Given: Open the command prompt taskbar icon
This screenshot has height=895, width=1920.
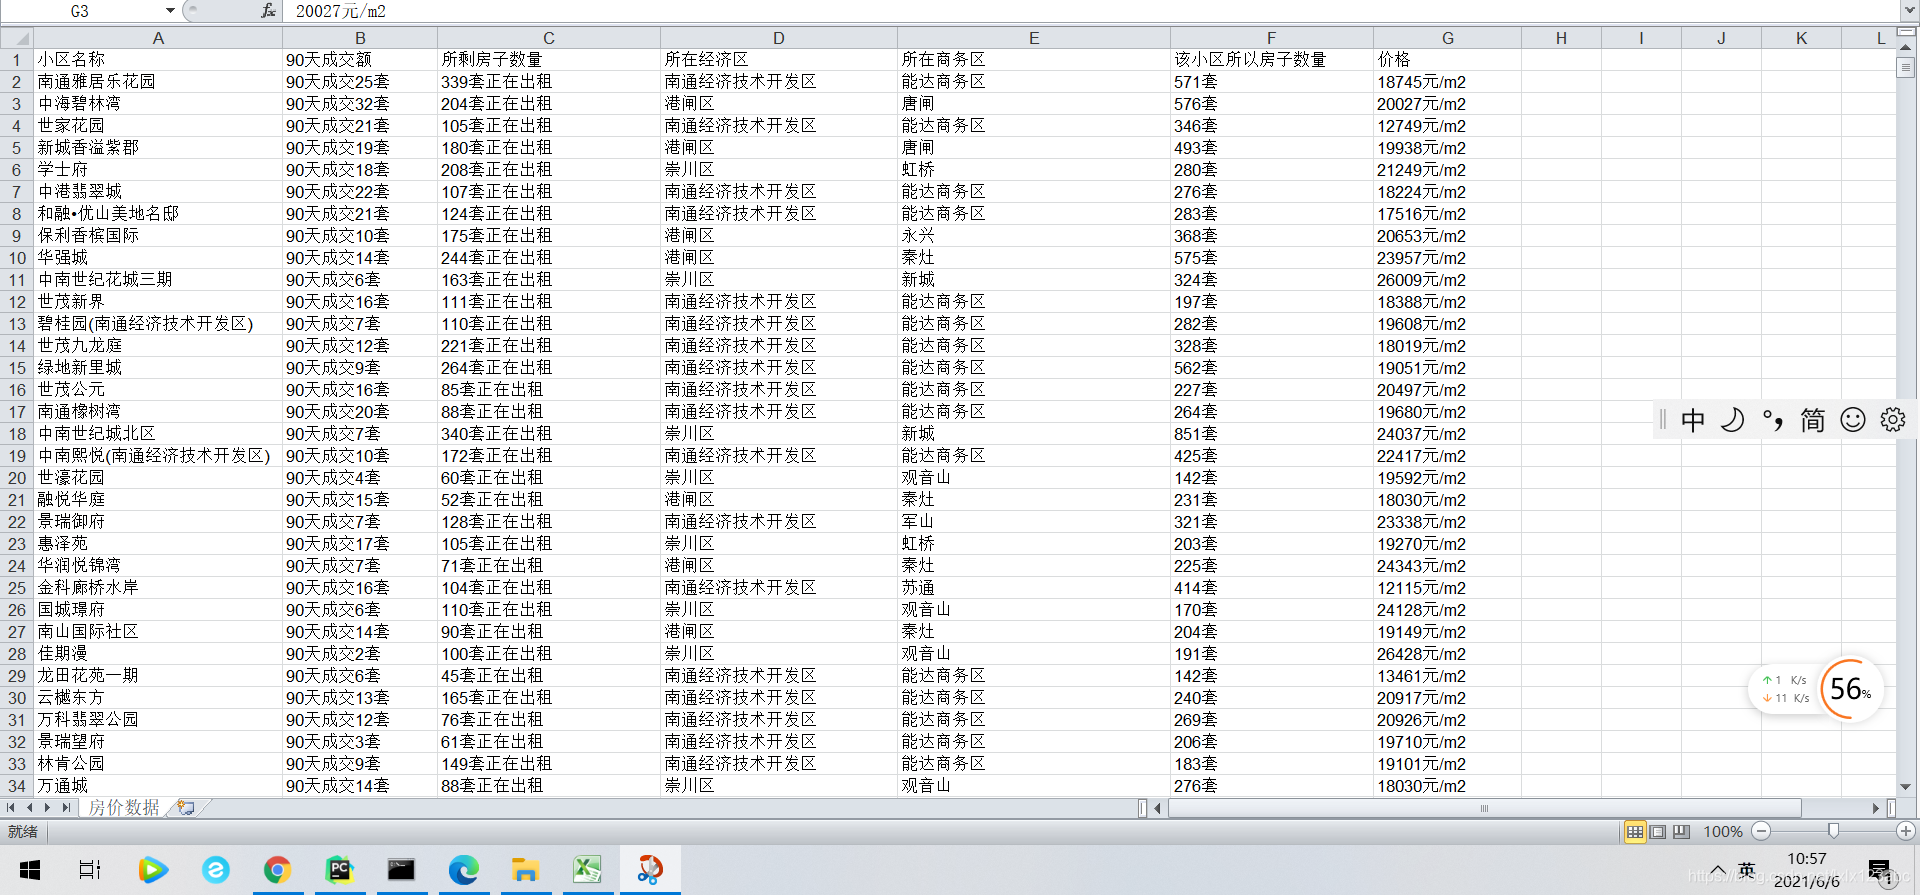Looking at the screenshot, I should pos(401,870).
